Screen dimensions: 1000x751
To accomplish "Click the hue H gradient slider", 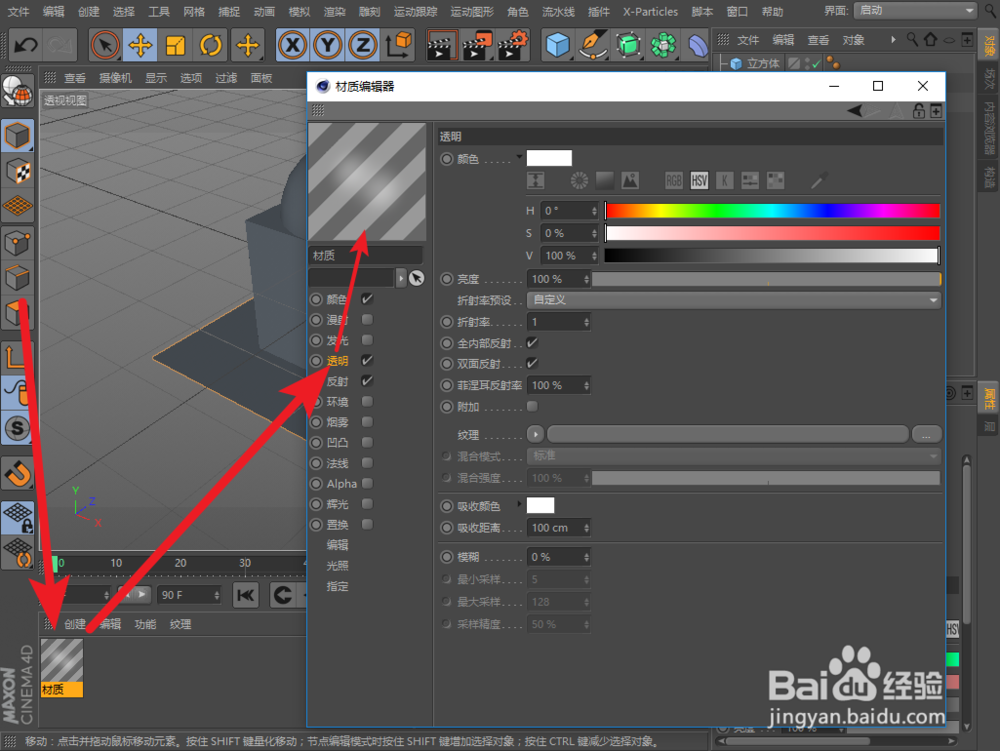I will click(772, 210).
